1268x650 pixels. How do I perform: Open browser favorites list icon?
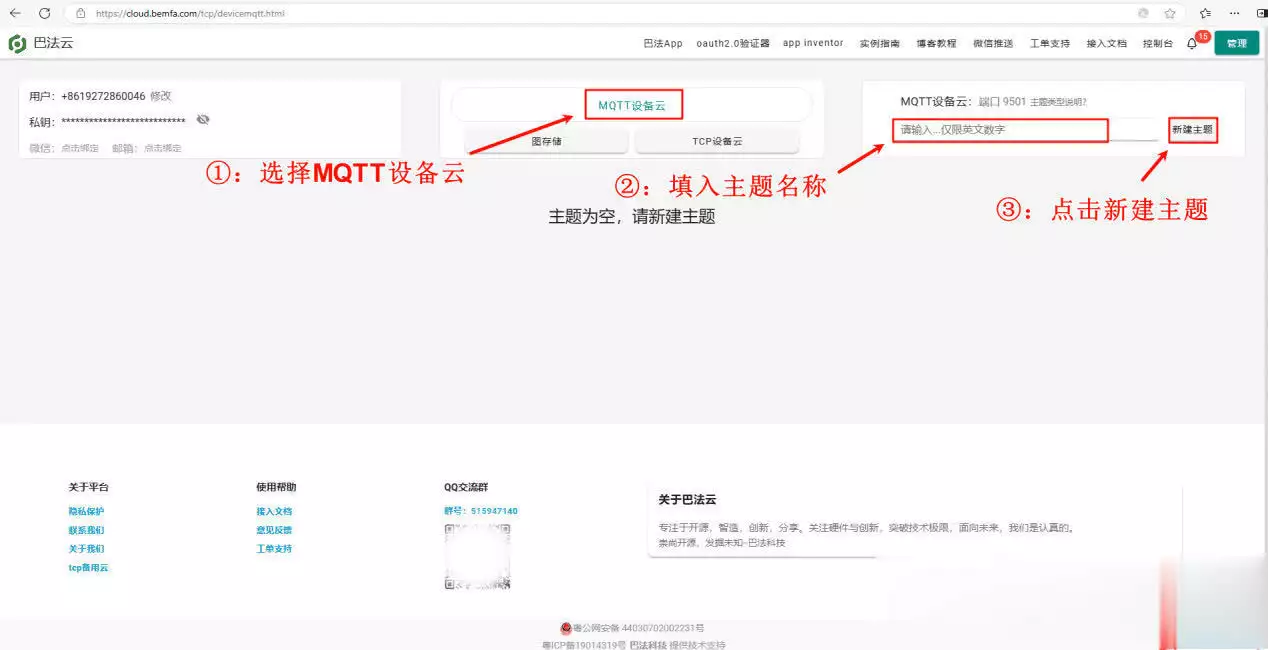pos(1205,14)
